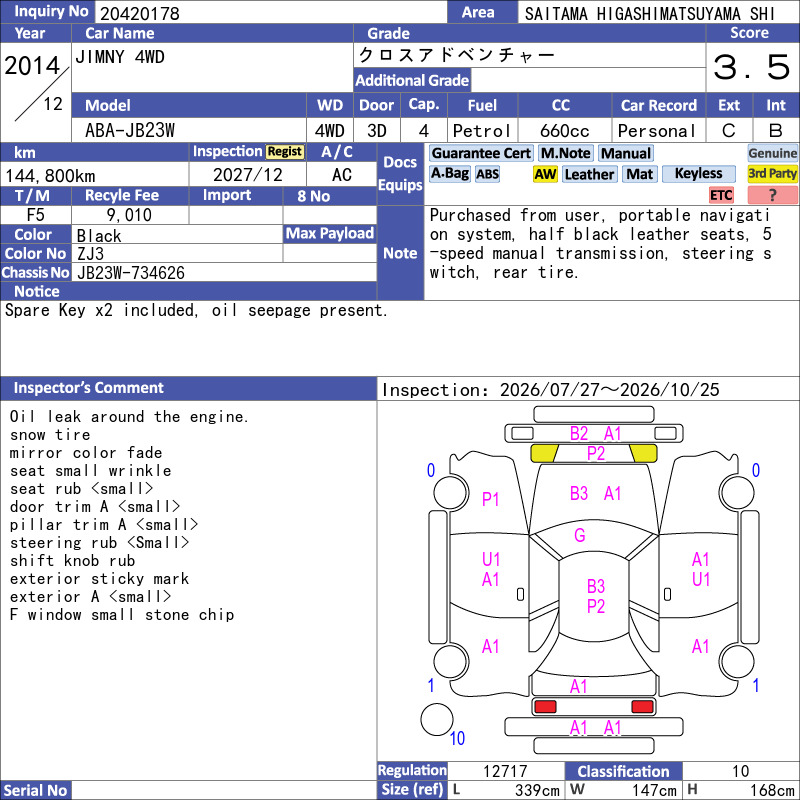Click the right red taillight on diagram

point(642,707)
